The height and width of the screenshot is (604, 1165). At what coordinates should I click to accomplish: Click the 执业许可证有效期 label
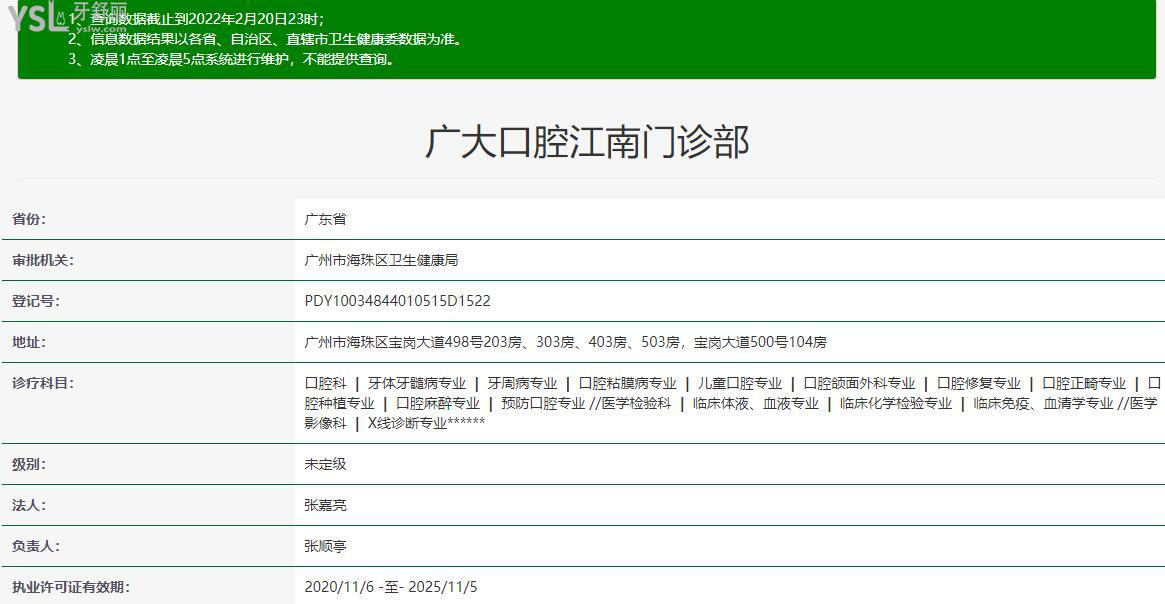pyautogui.click(x=71, y=587)
